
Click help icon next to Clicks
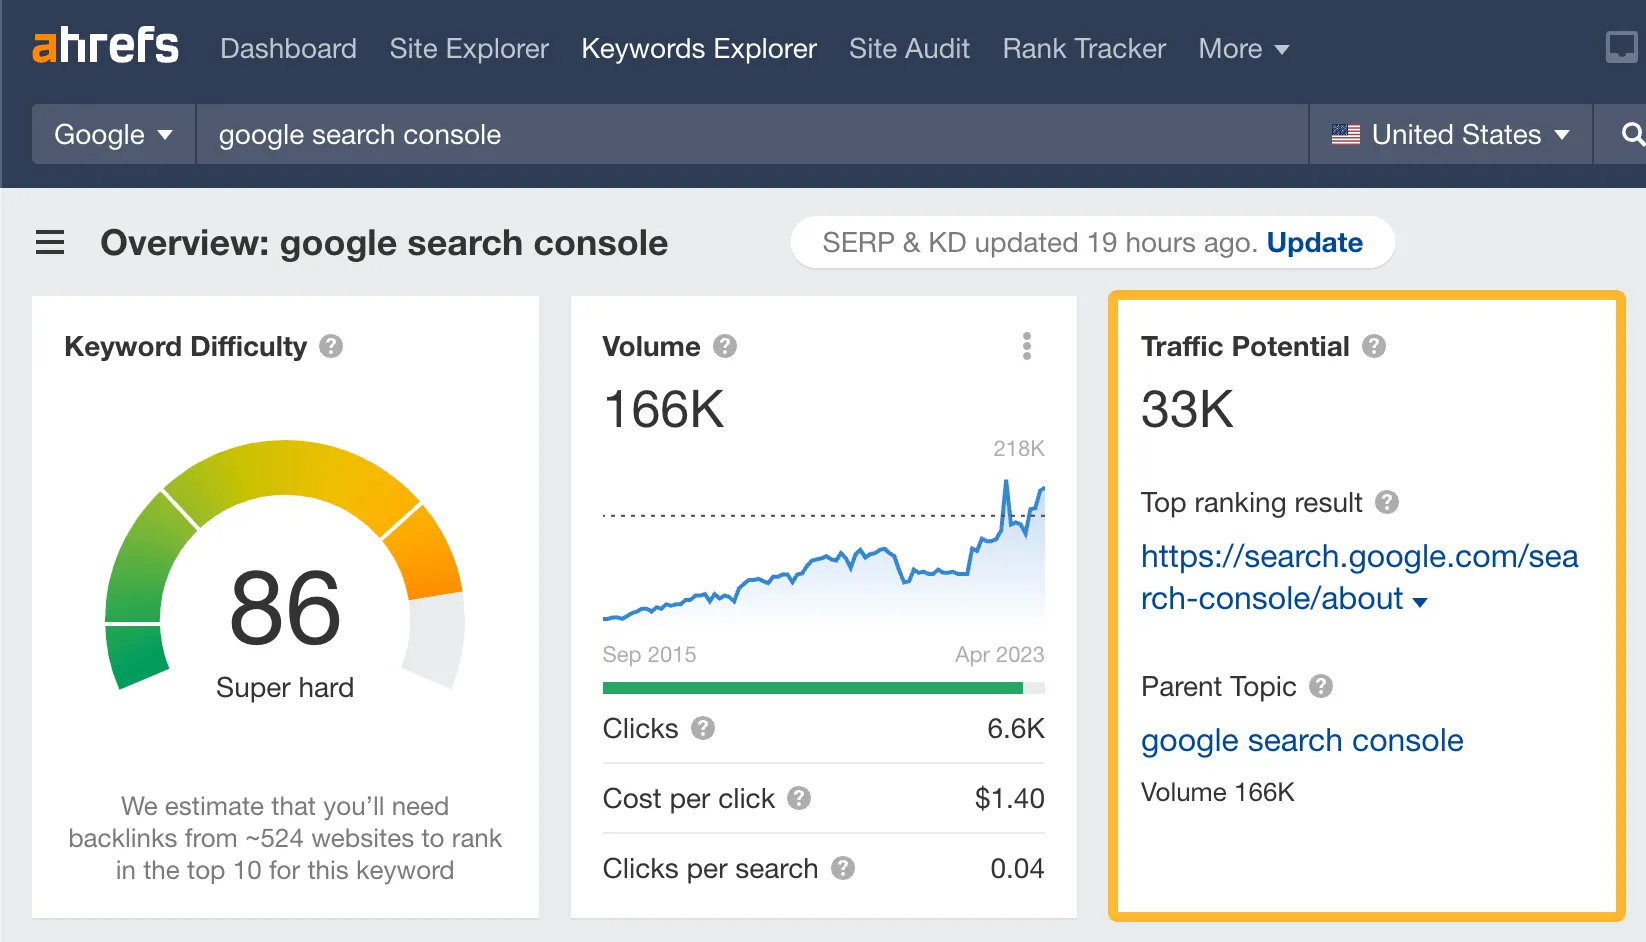[x=703, y=728]
